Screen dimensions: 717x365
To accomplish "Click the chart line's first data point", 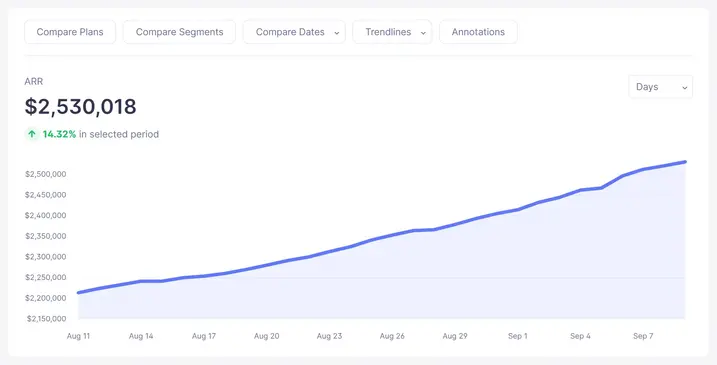I will point(79,293).
